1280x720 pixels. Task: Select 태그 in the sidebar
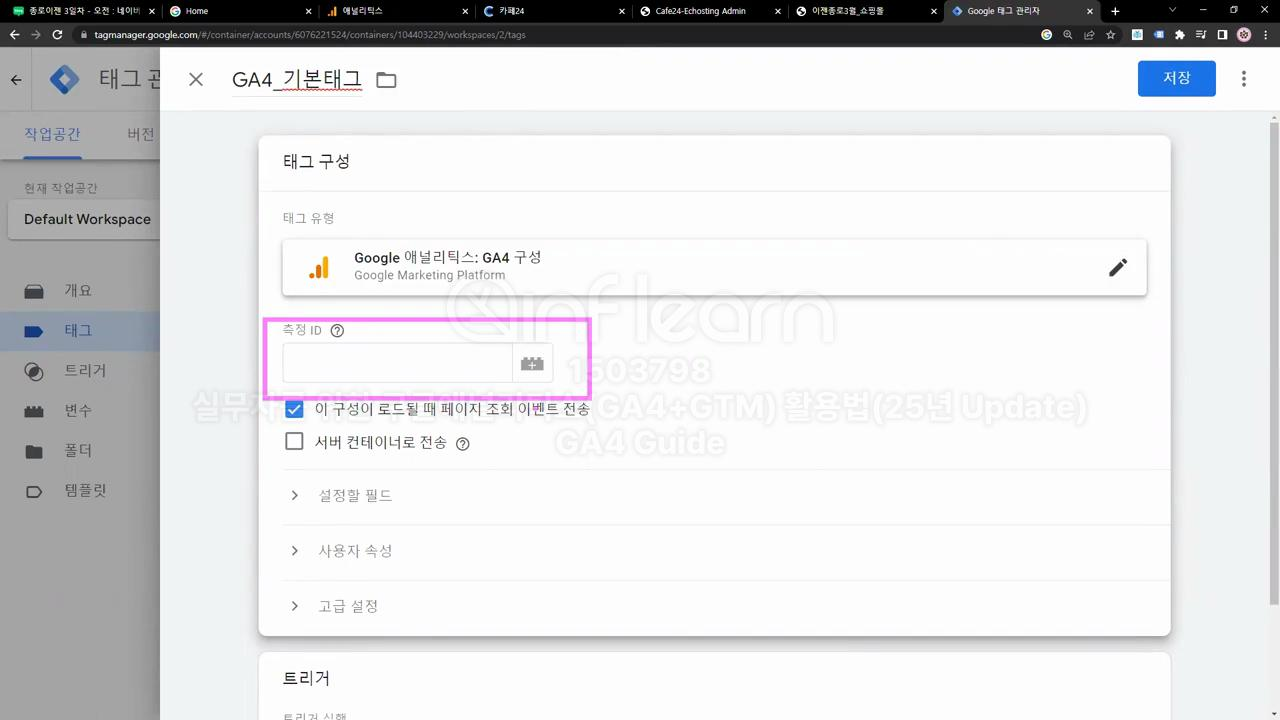[x=80, y=331]
